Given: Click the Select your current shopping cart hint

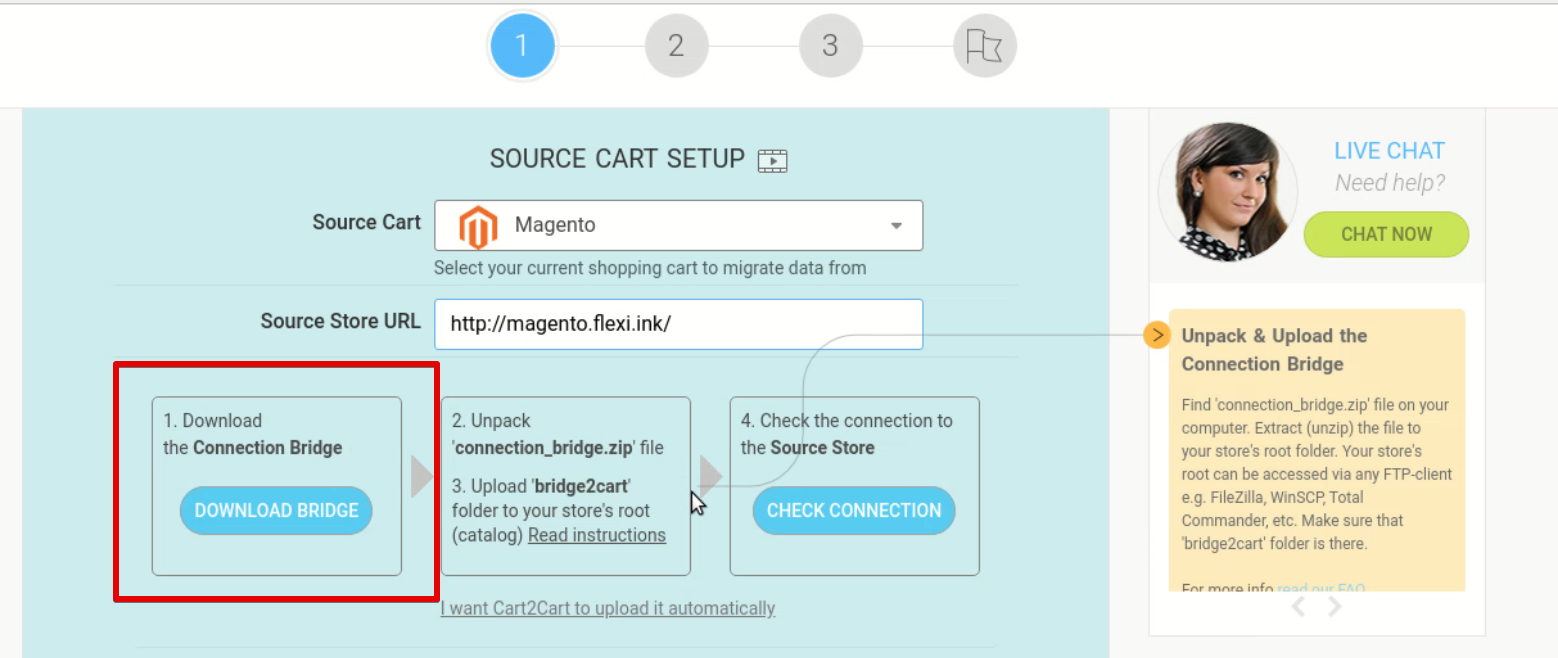Looking at the screenshot, I should tap(650, 268).
